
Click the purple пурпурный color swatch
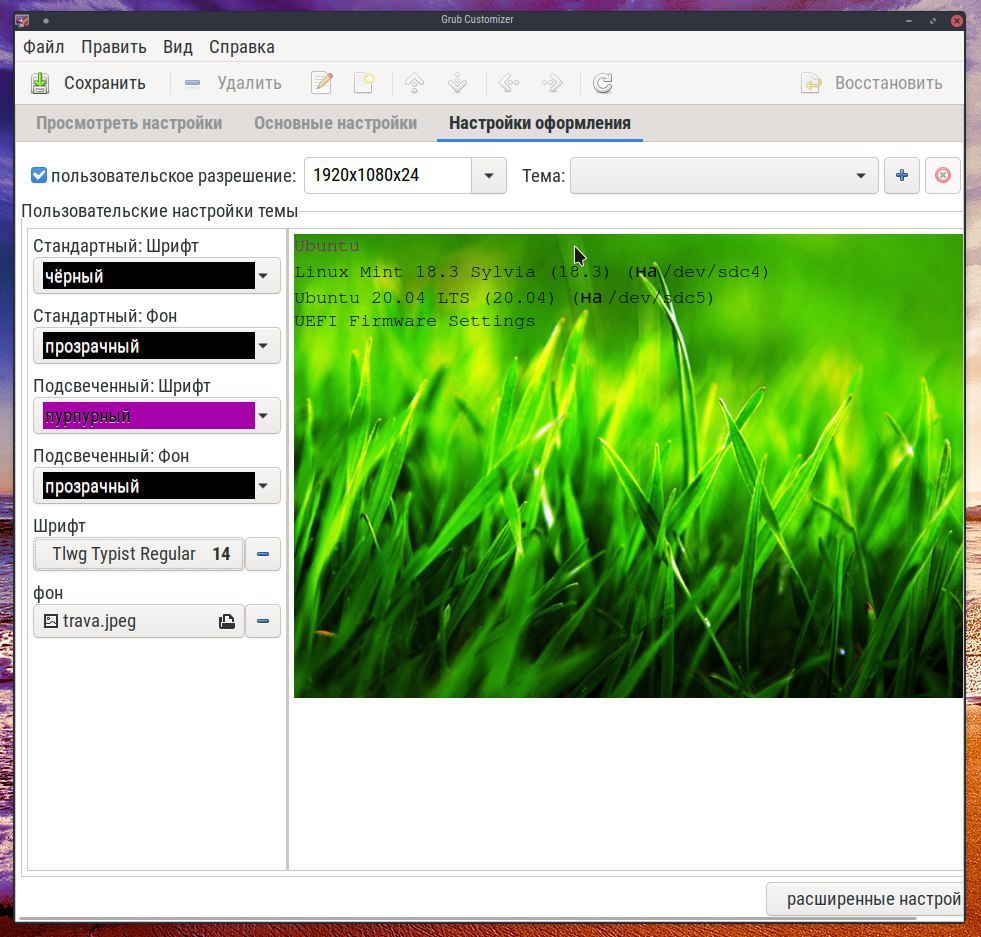click(x=149, y=416)
